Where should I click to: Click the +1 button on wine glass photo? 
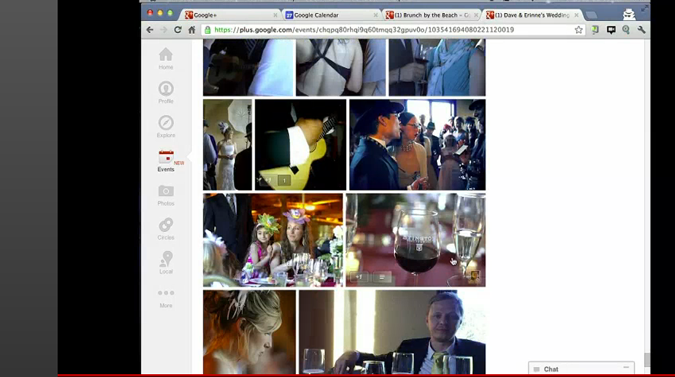coord(359,277)
